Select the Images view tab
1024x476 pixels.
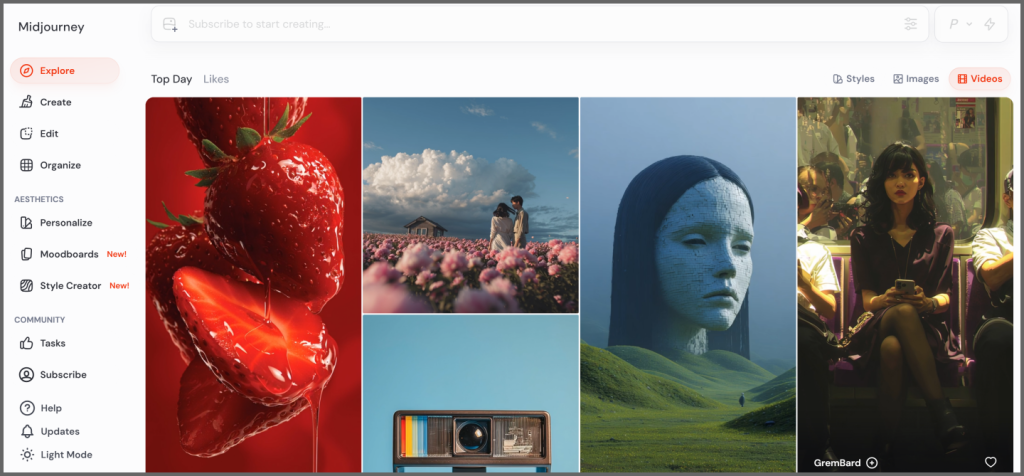[916, 79]
